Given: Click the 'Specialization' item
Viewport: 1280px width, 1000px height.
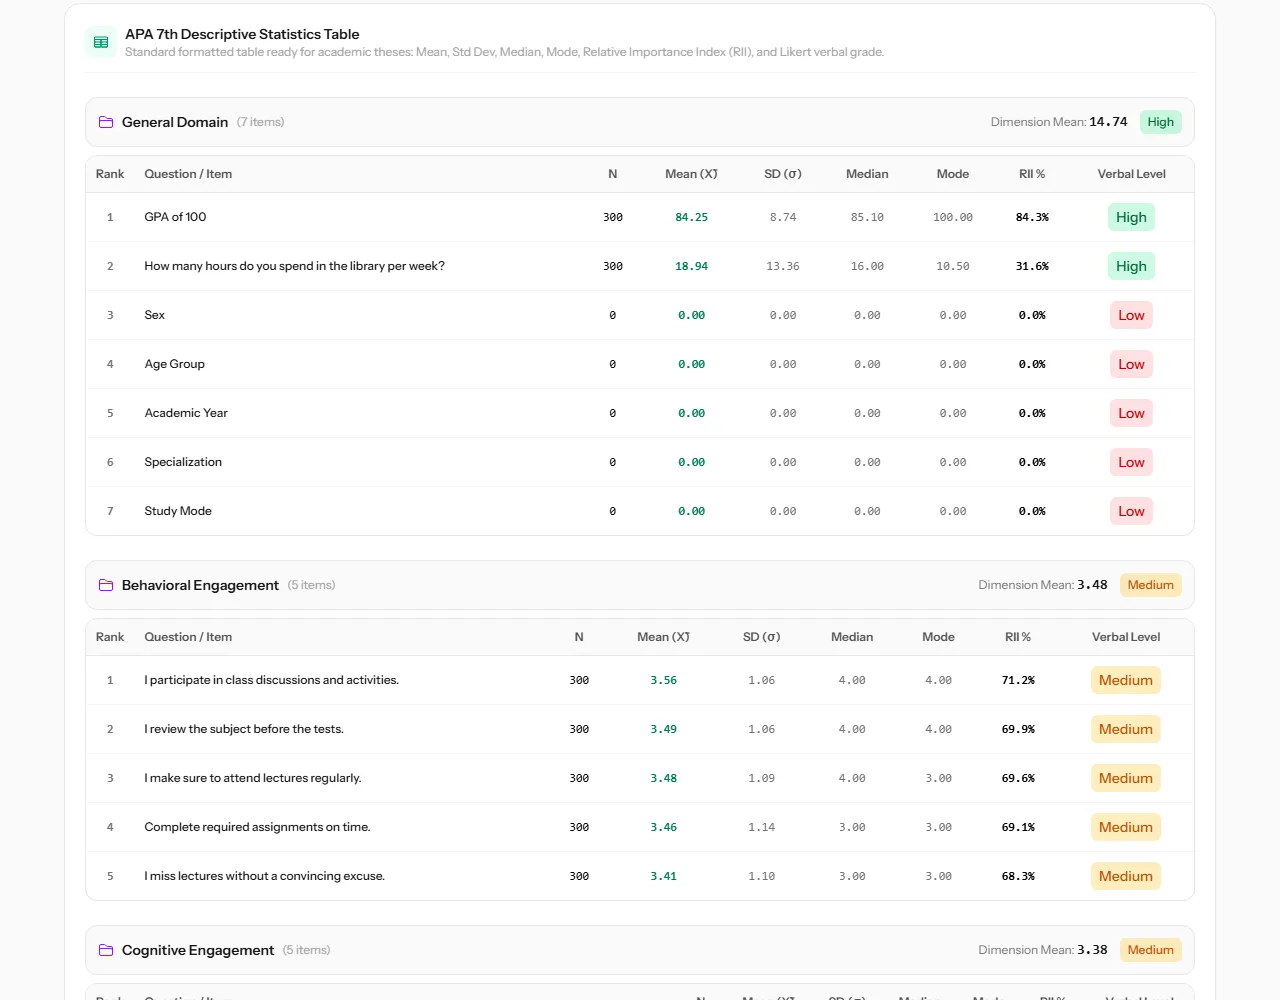Looking at the screenshot, I should click(183, 462).
